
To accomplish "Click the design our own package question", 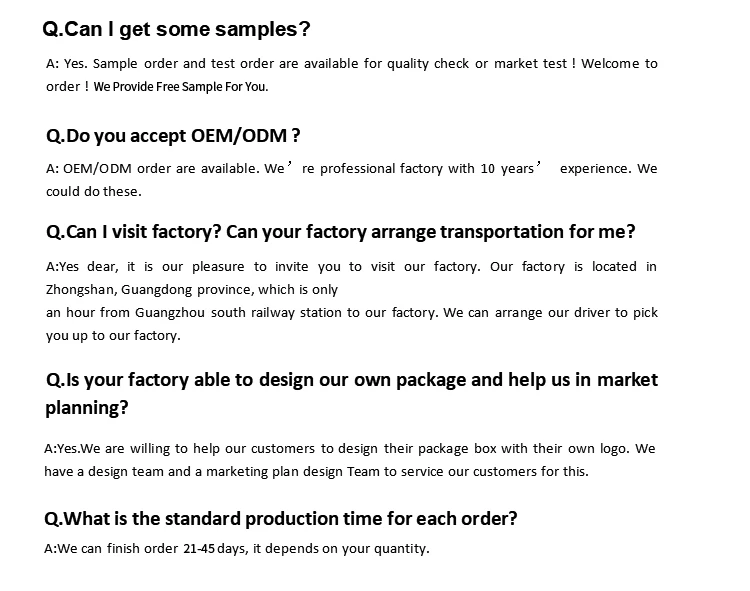I will (352, 380).
